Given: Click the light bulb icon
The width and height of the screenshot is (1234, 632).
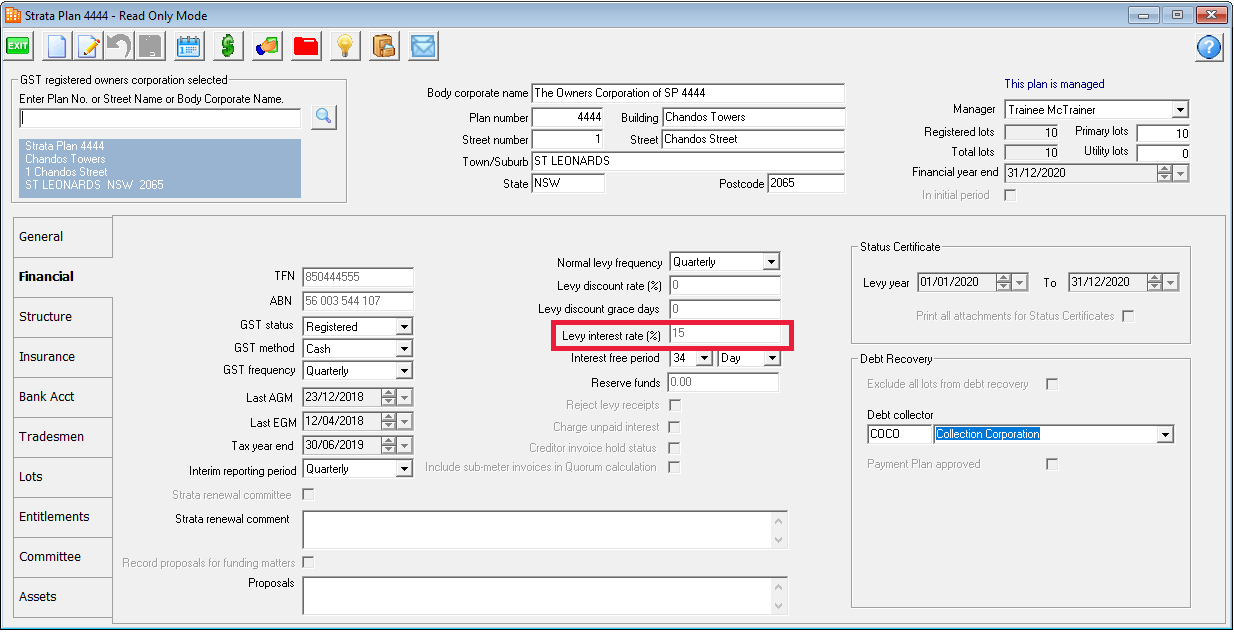Looking at the screenshot, I should 345,46.
